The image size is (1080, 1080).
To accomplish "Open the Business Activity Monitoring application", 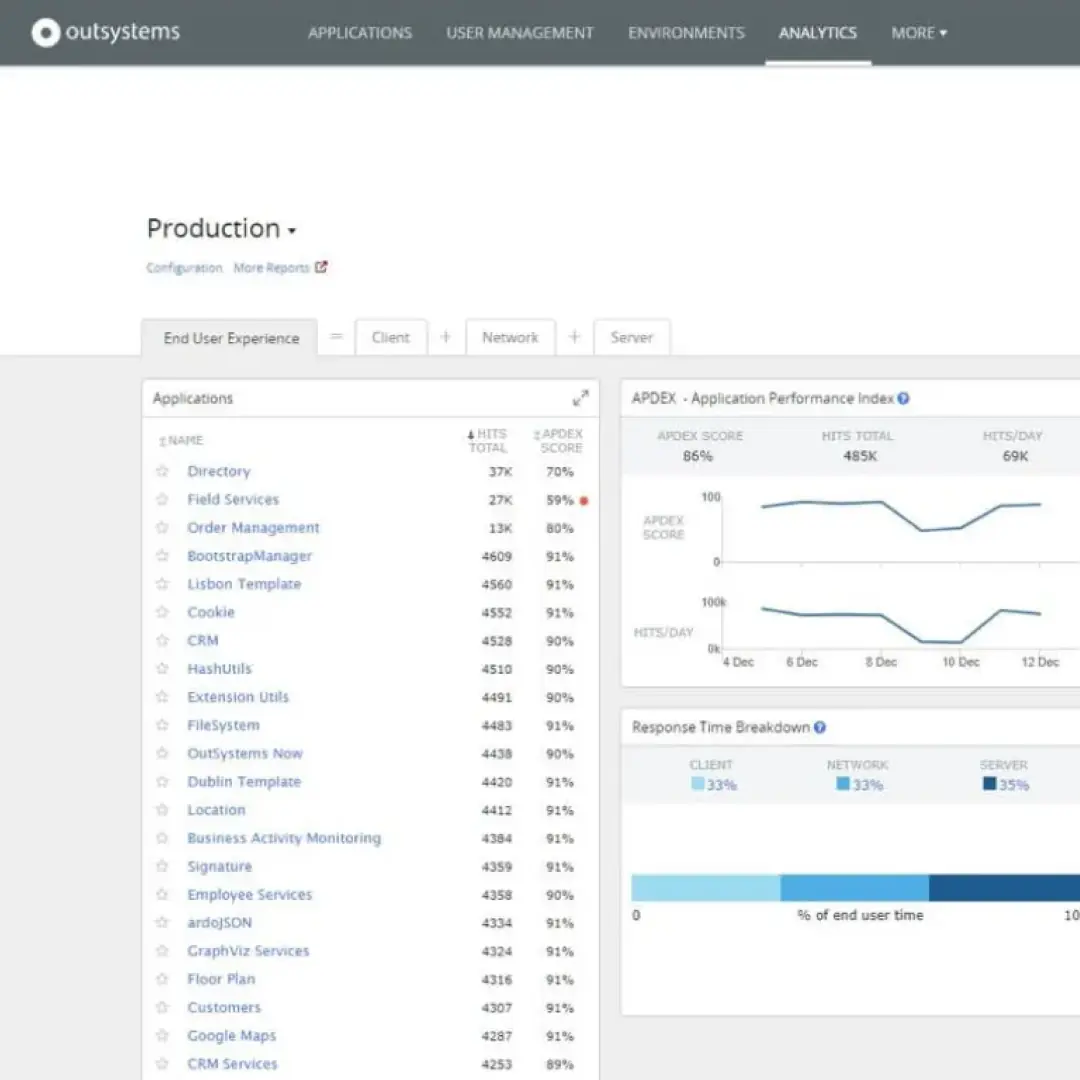I will (x=284, y=838).
